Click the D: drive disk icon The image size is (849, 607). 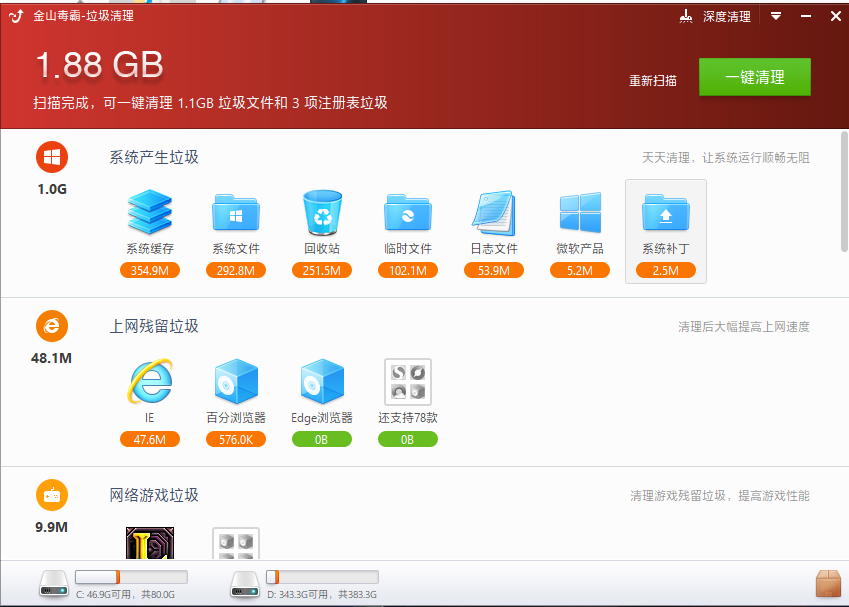245,584
